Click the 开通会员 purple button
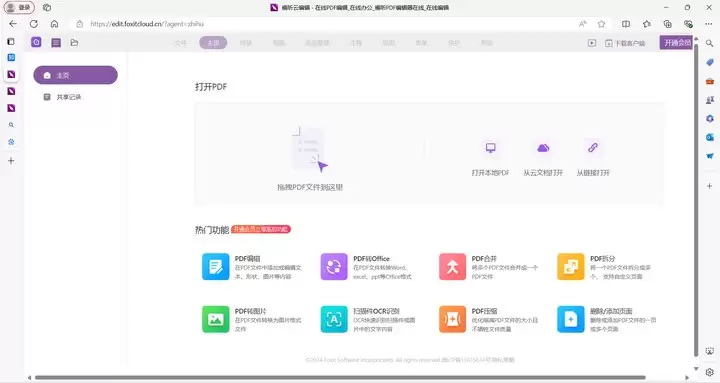Viewport: 720px width, 383px height. click(676, 43)
